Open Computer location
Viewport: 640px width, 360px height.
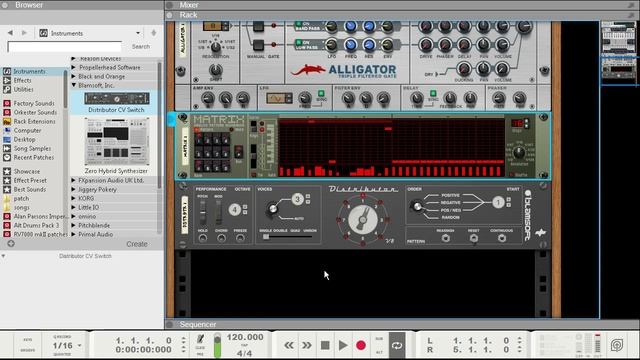click(x=27, y=130)
